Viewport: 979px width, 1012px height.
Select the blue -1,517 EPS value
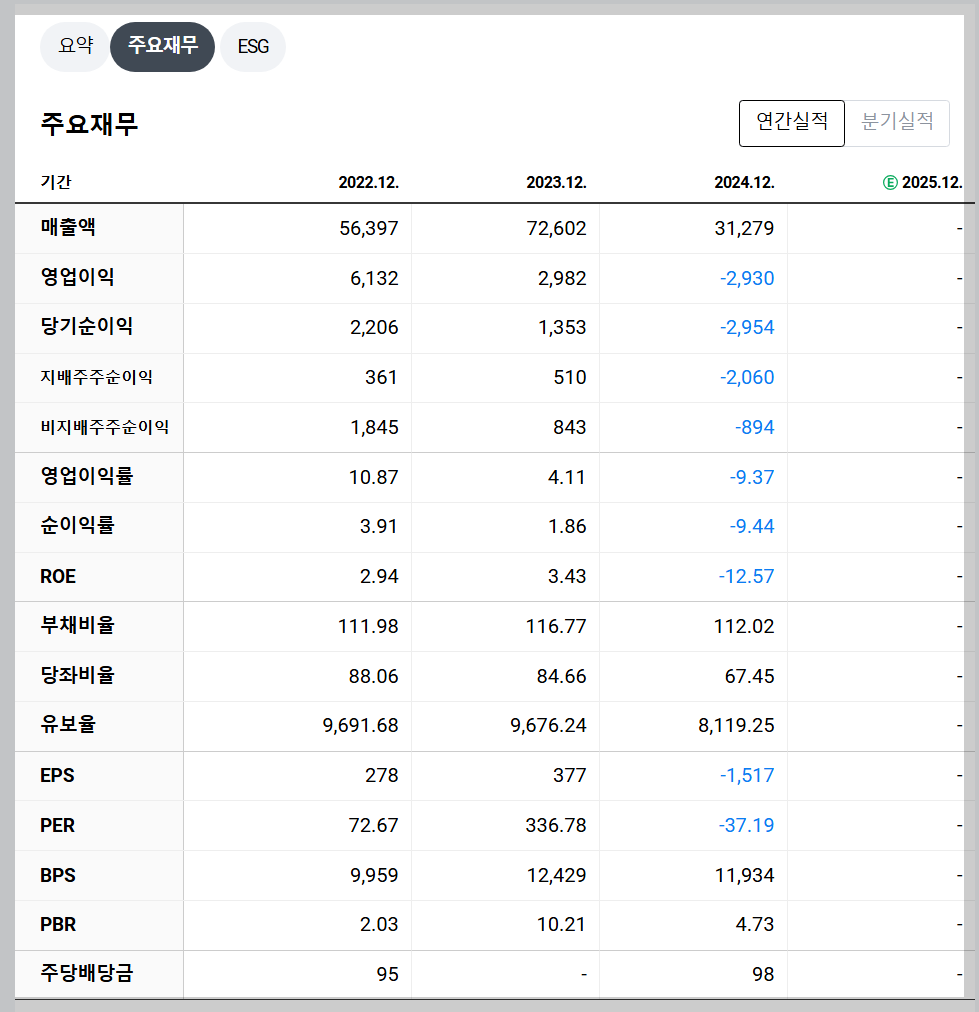point(746,775)
